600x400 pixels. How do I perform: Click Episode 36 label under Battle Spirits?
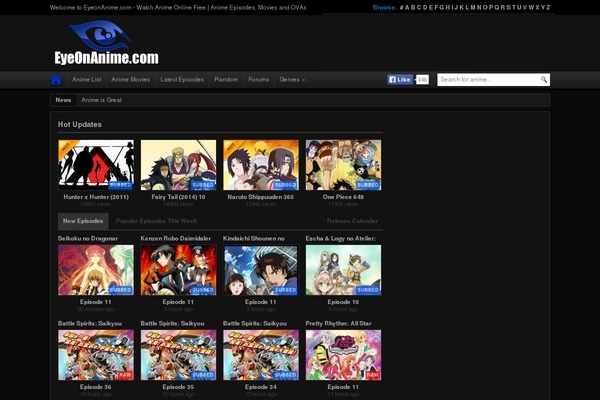pyautogui.click(x=96, y=387)
